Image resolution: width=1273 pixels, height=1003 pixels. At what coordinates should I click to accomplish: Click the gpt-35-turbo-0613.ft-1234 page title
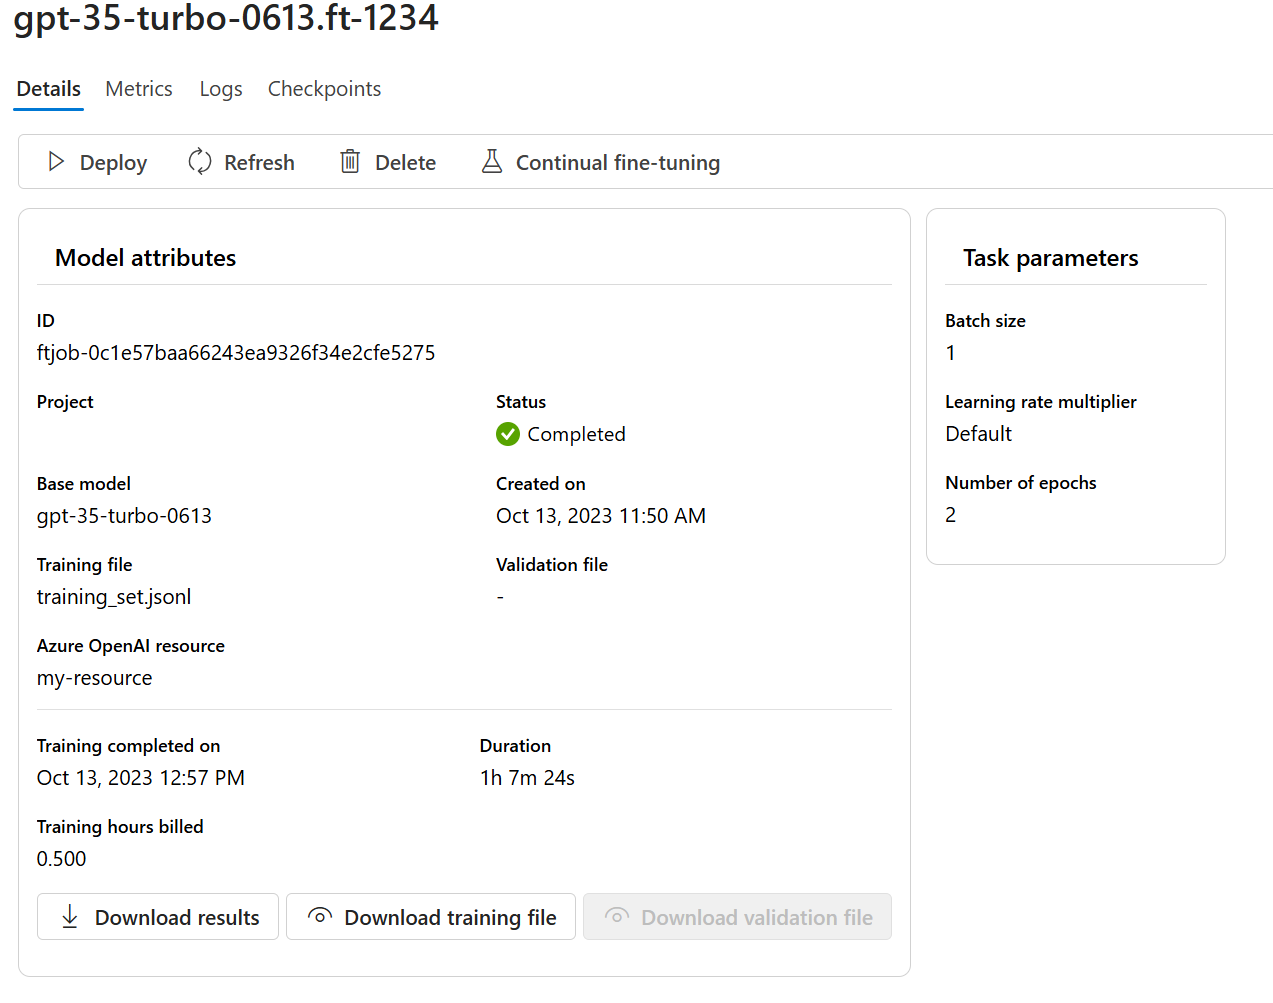click(x=226, y=18)
